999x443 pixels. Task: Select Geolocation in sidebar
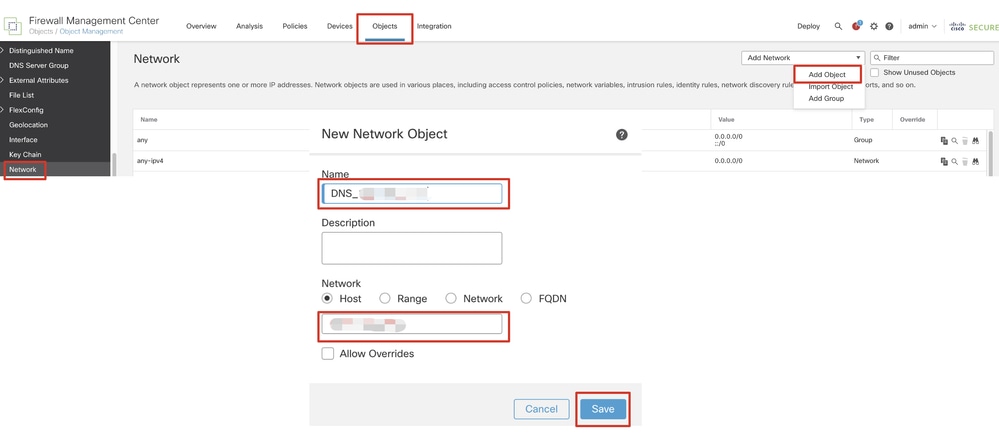tap(28, 125)
